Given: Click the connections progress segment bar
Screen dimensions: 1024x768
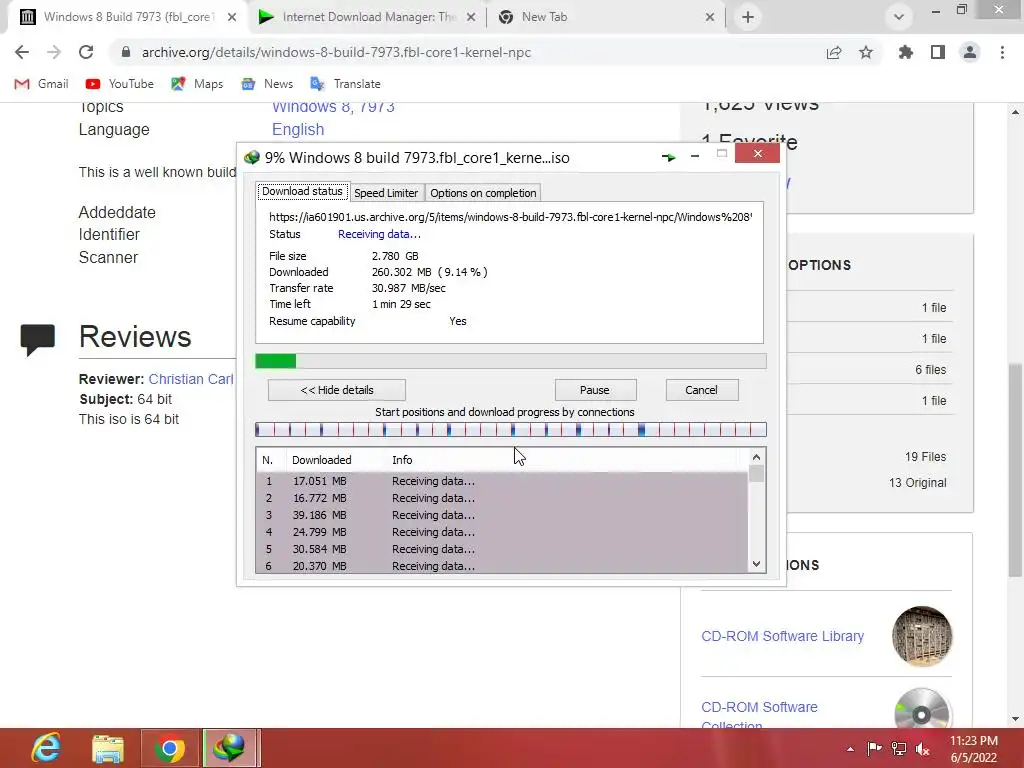Looking at the screenshot, I should click(x=511, y=429).
